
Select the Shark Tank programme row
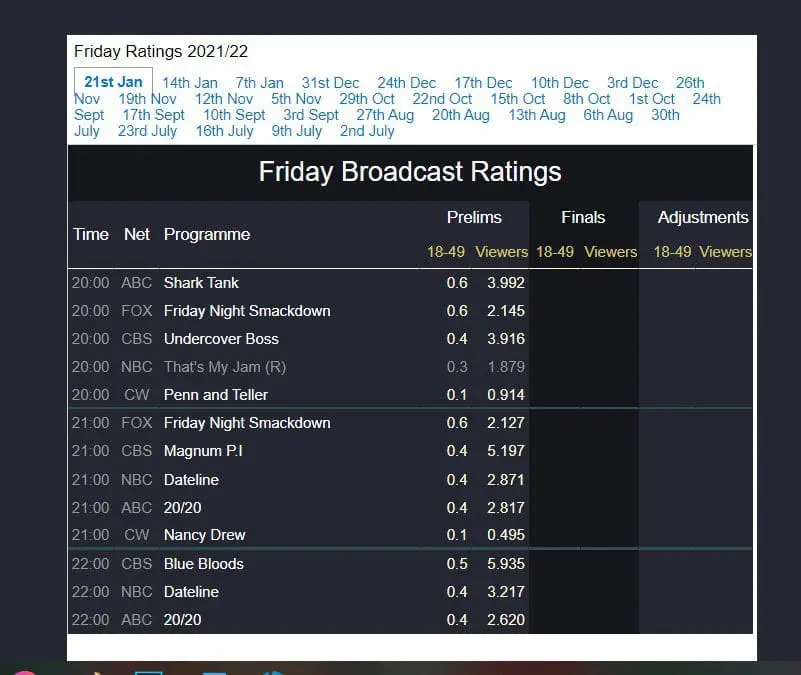click(x=201, y=283)
